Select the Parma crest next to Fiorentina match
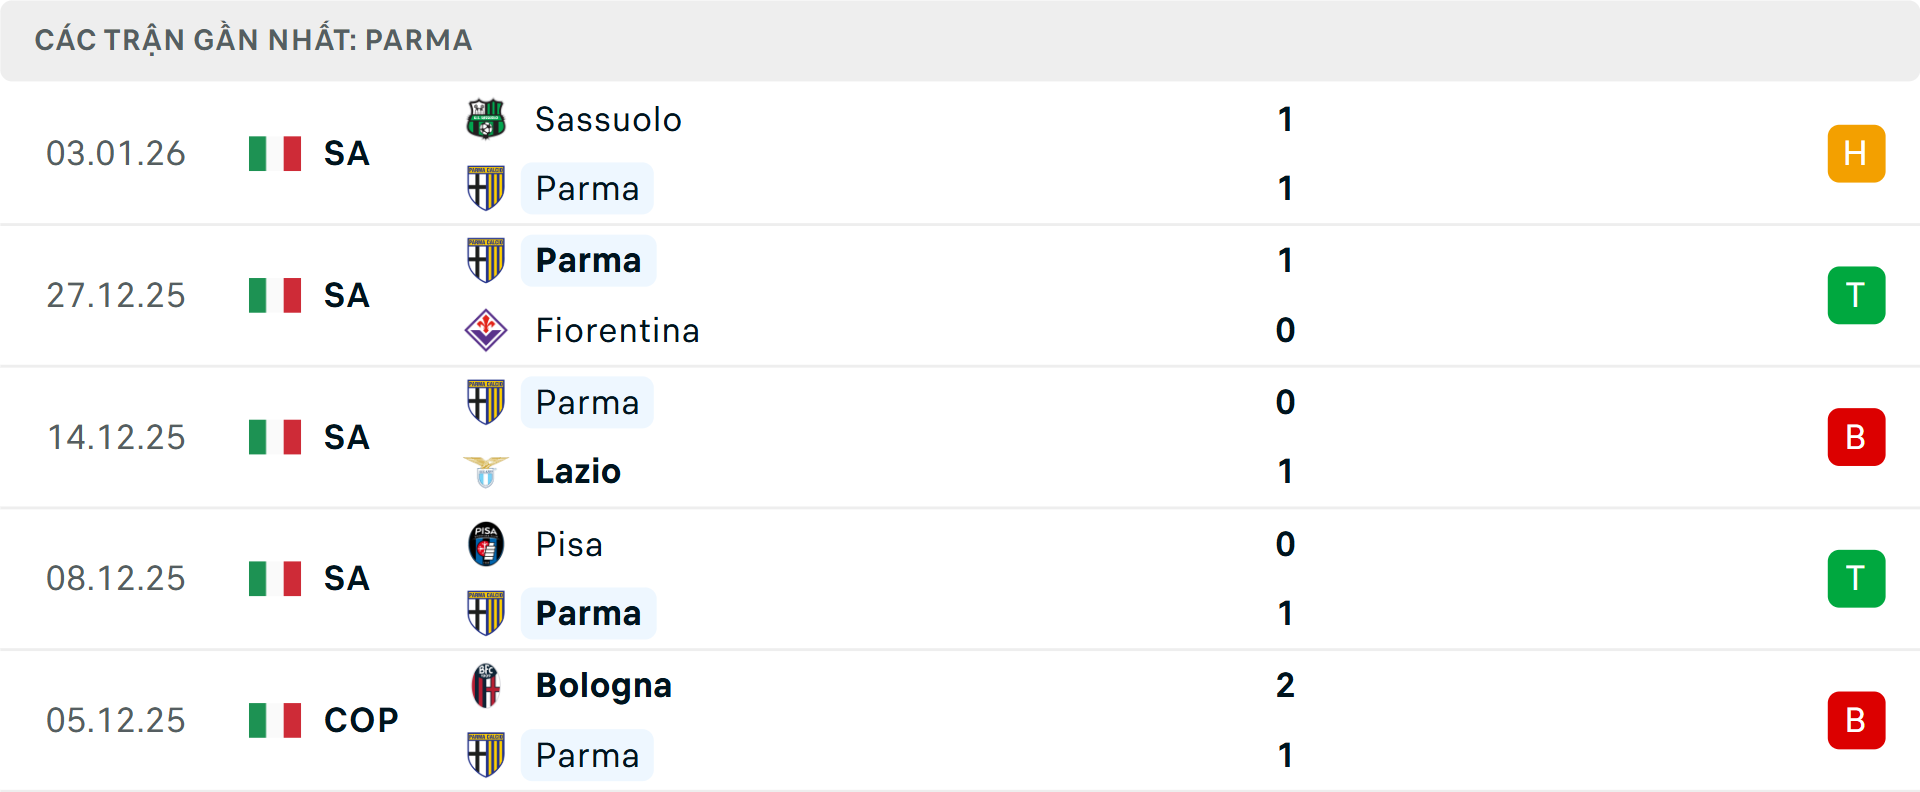1920x792 pixels. [486, 260]
